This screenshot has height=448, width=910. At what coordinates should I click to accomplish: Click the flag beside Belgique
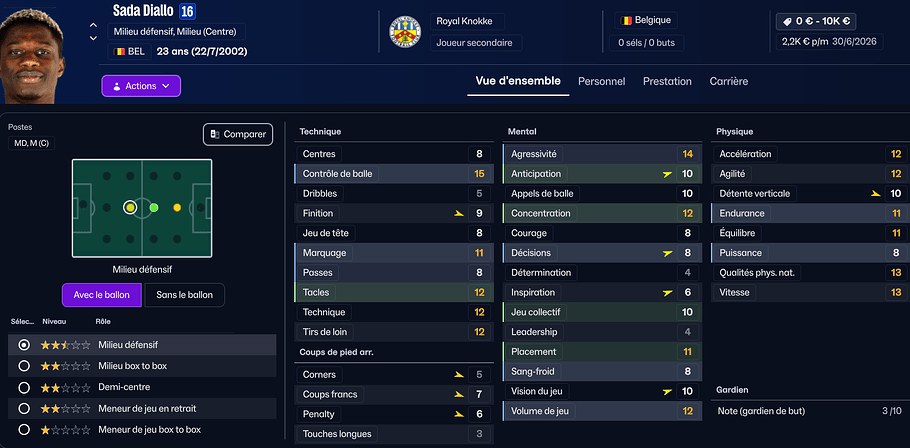point(628,20)
